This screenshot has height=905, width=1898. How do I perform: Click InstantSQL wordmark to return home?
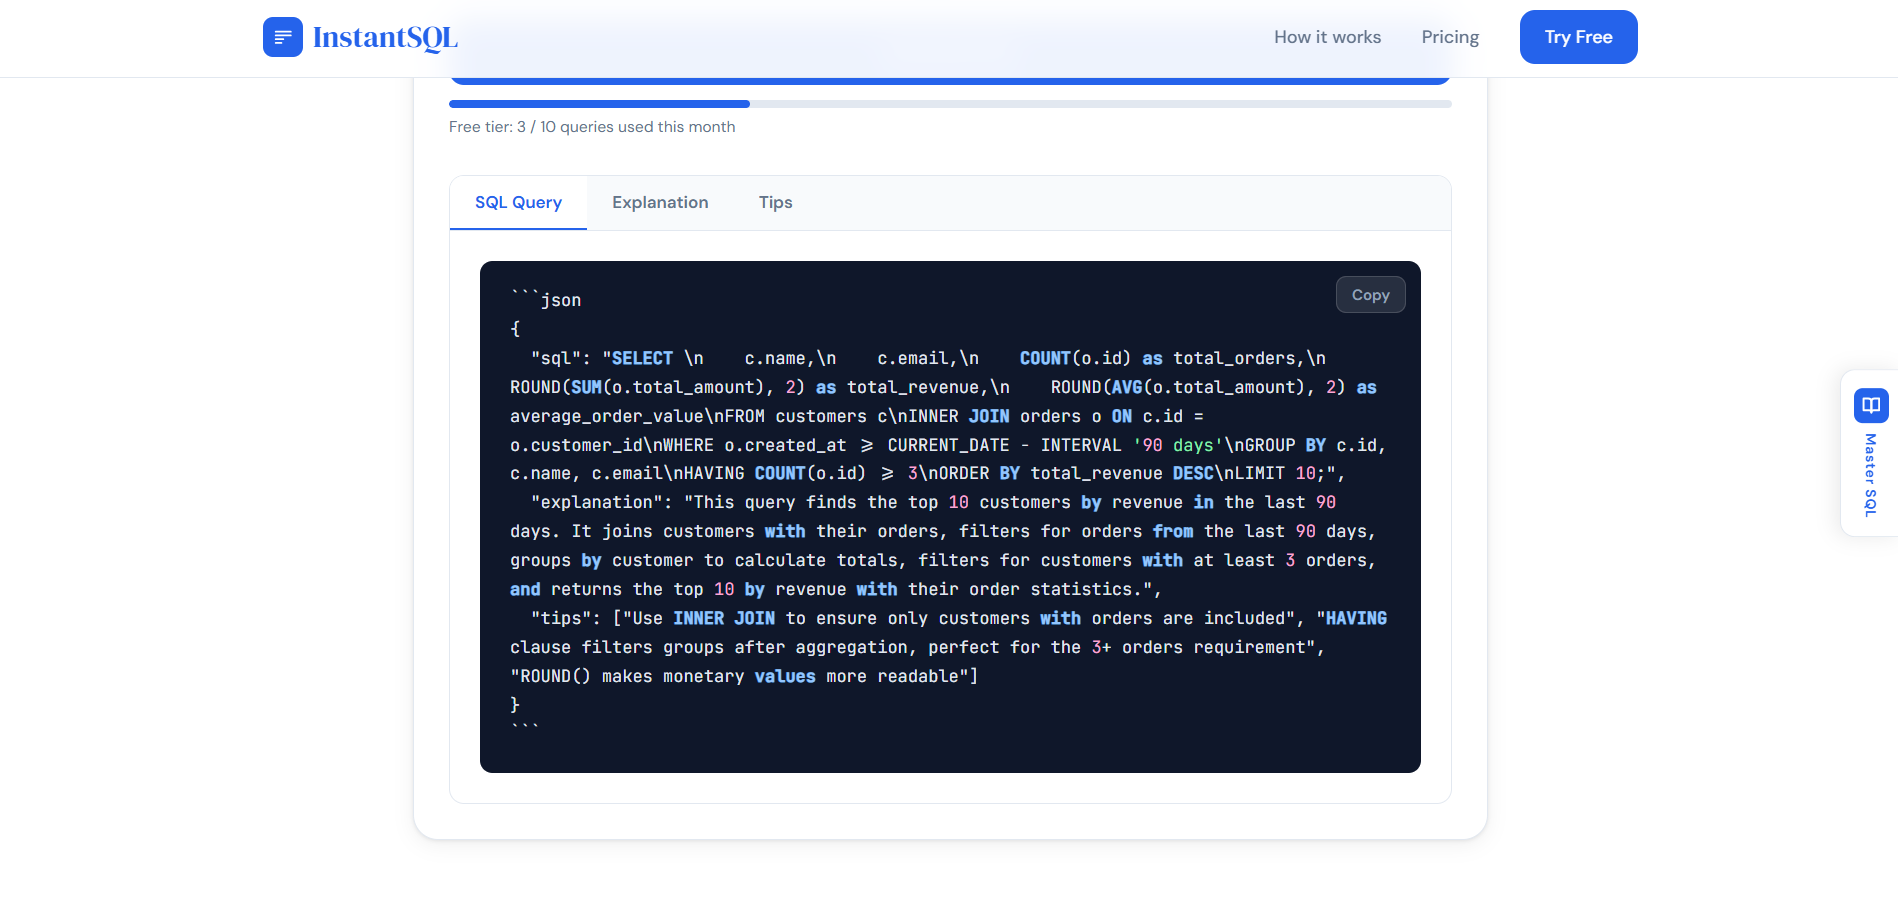click(386, 37)
